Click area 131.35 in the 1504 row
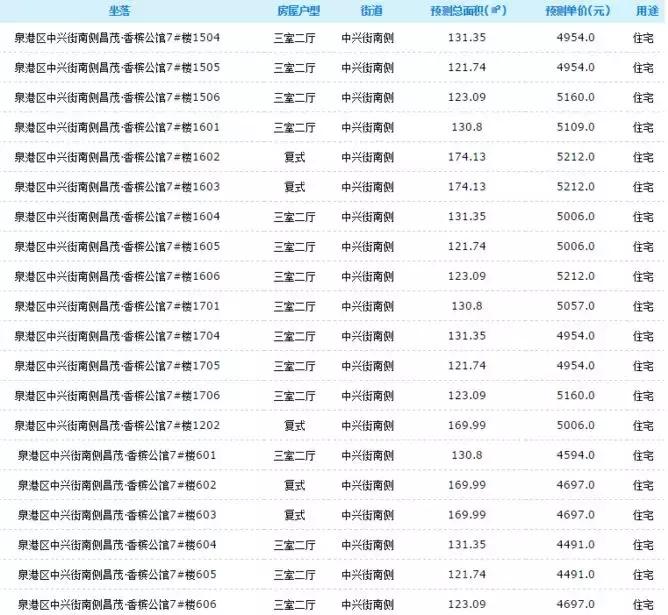 tap(467, 37)
